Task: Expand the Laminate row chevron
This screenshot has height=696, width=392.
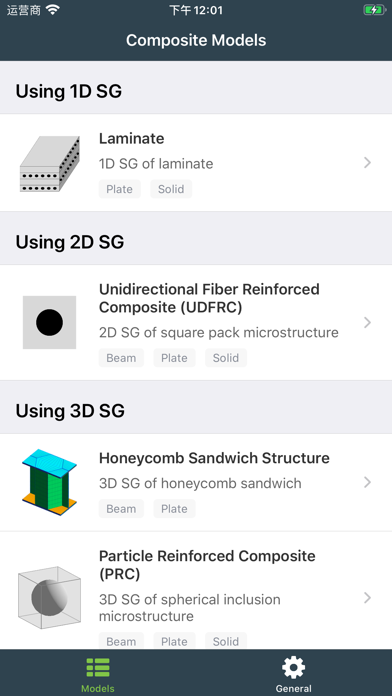Action: pos(367,163)
